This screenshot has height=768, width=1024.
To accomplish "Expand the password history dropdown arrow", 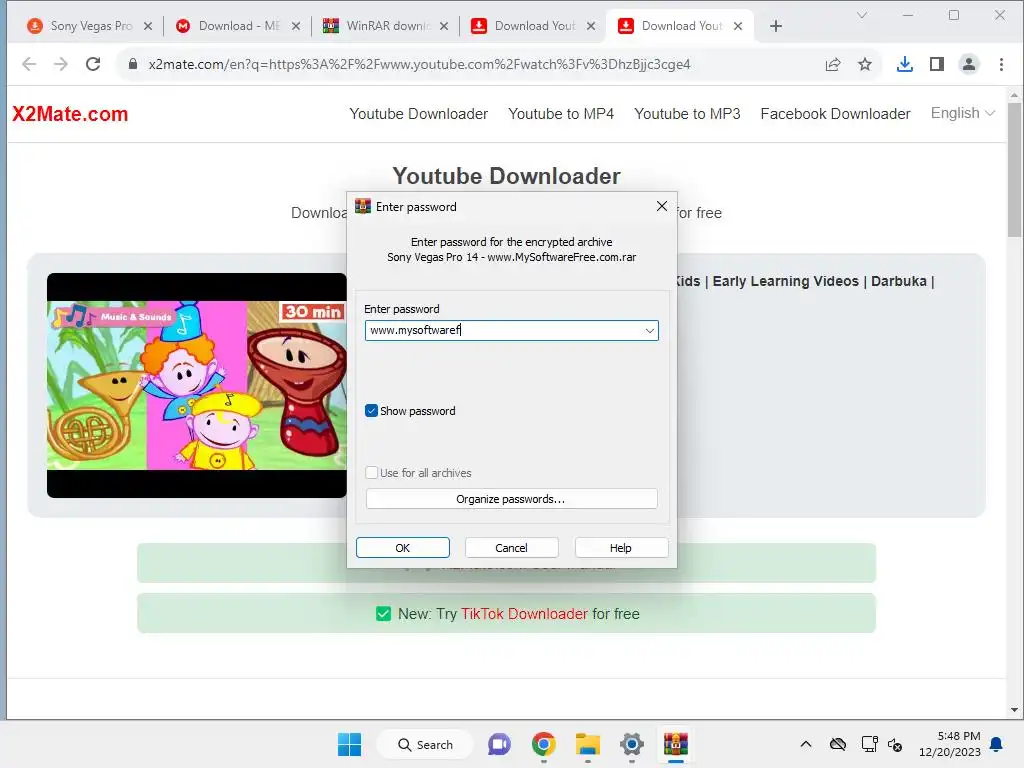I will 650,330.
